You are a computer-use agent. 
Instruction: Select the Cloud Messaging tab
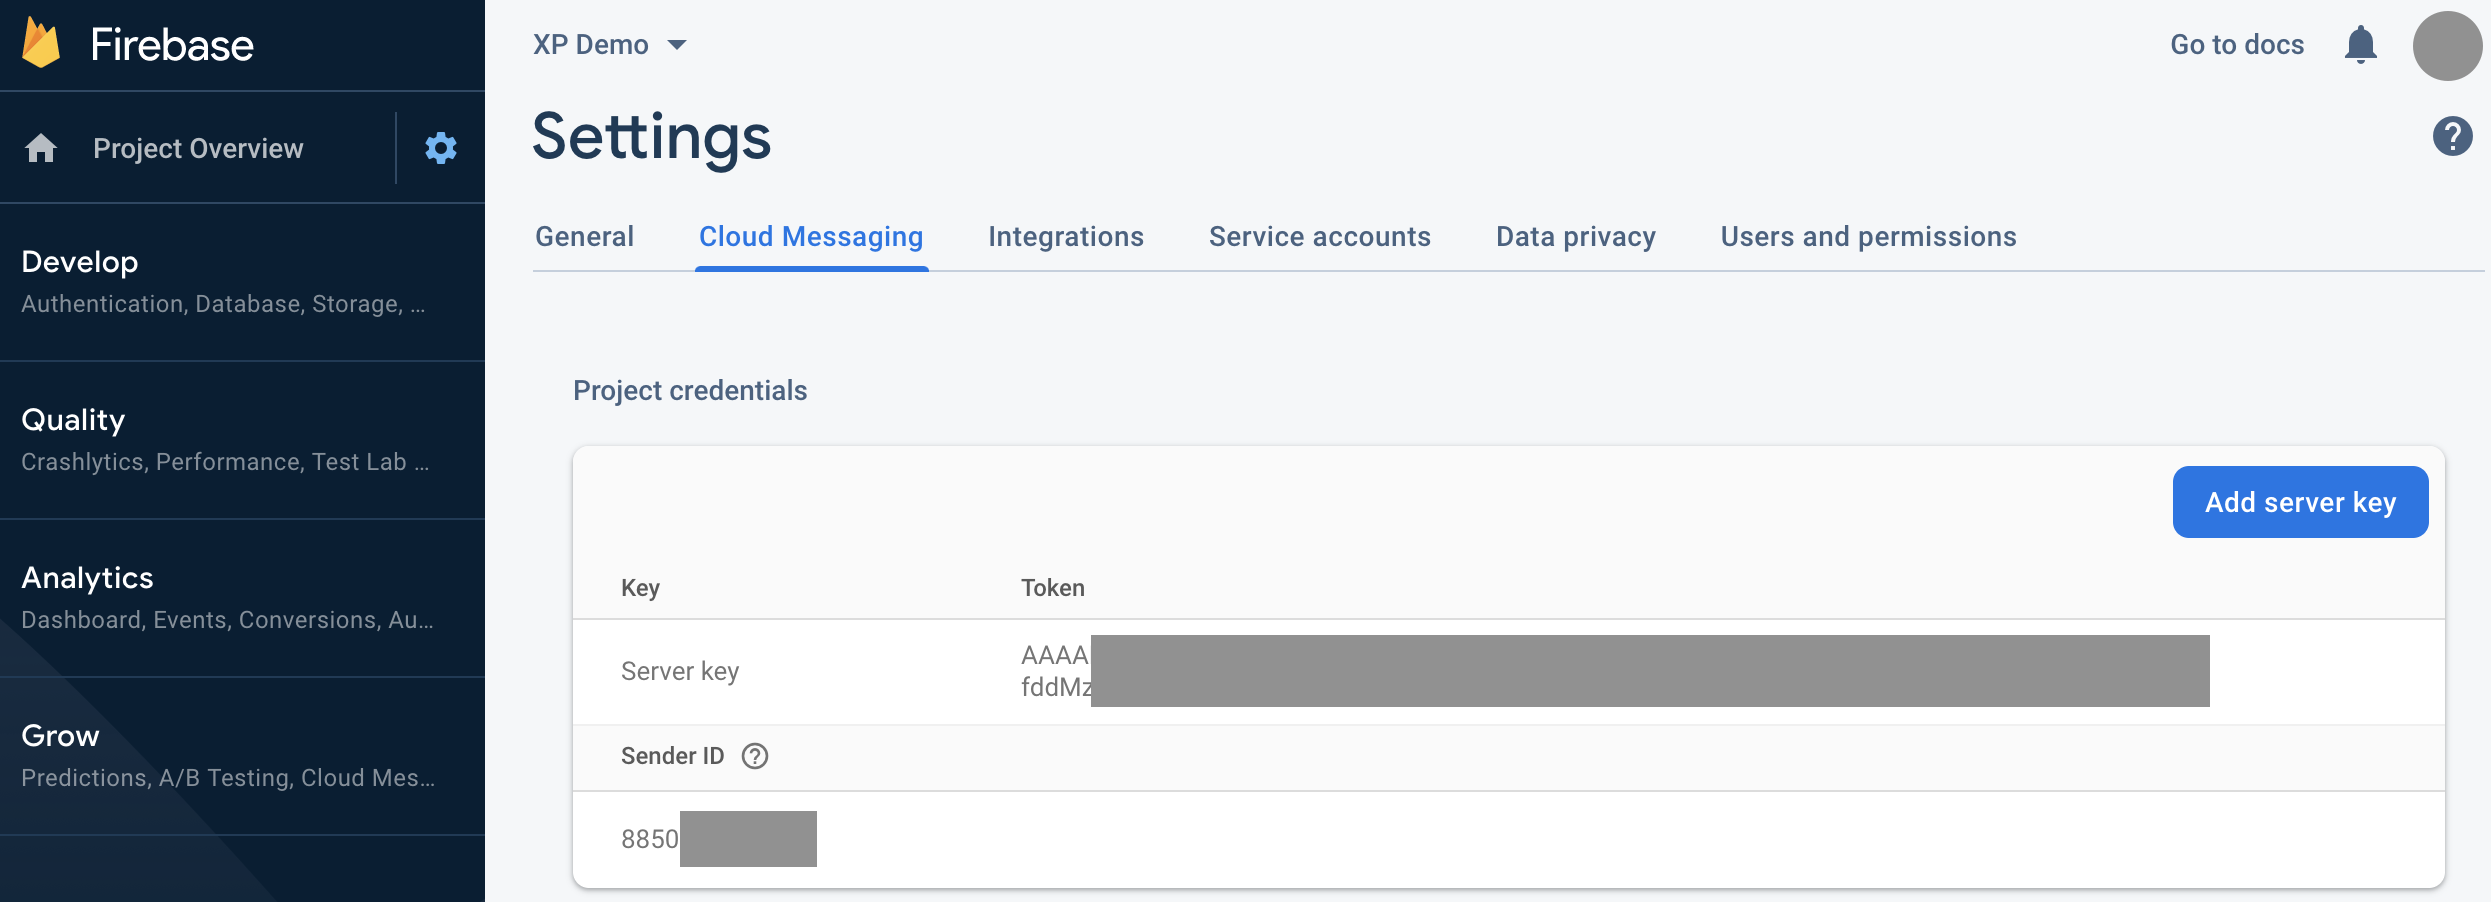coord(811,237)
